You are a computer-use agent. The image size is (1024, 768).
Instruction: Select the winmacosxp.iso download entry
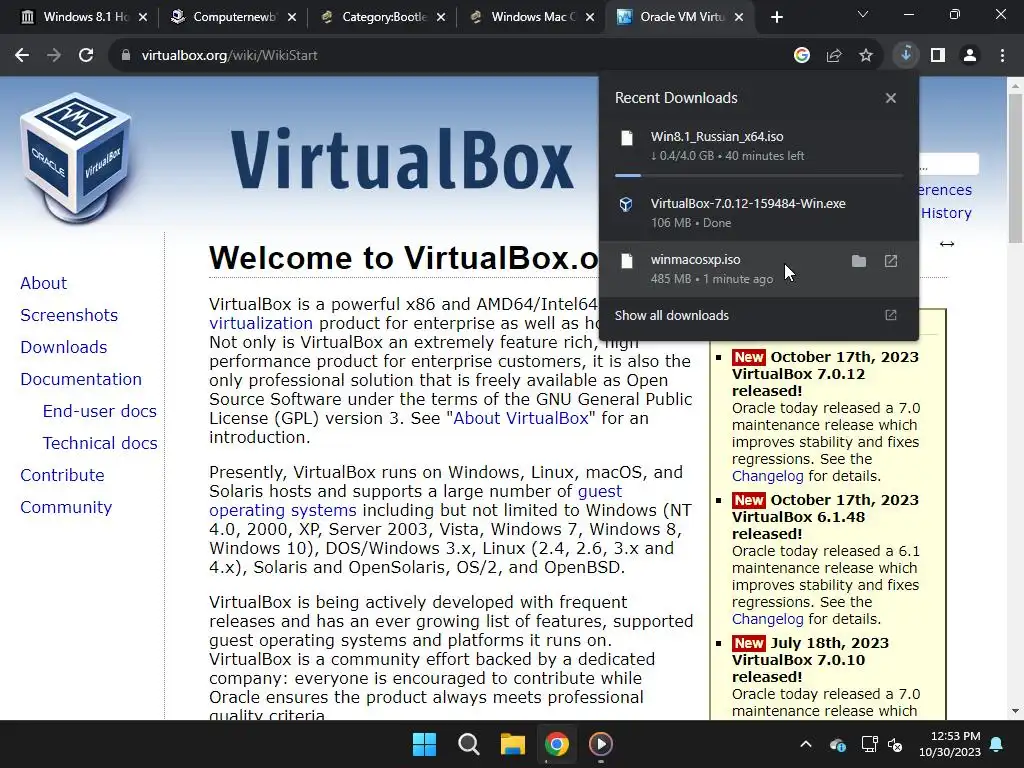(759, 268)
